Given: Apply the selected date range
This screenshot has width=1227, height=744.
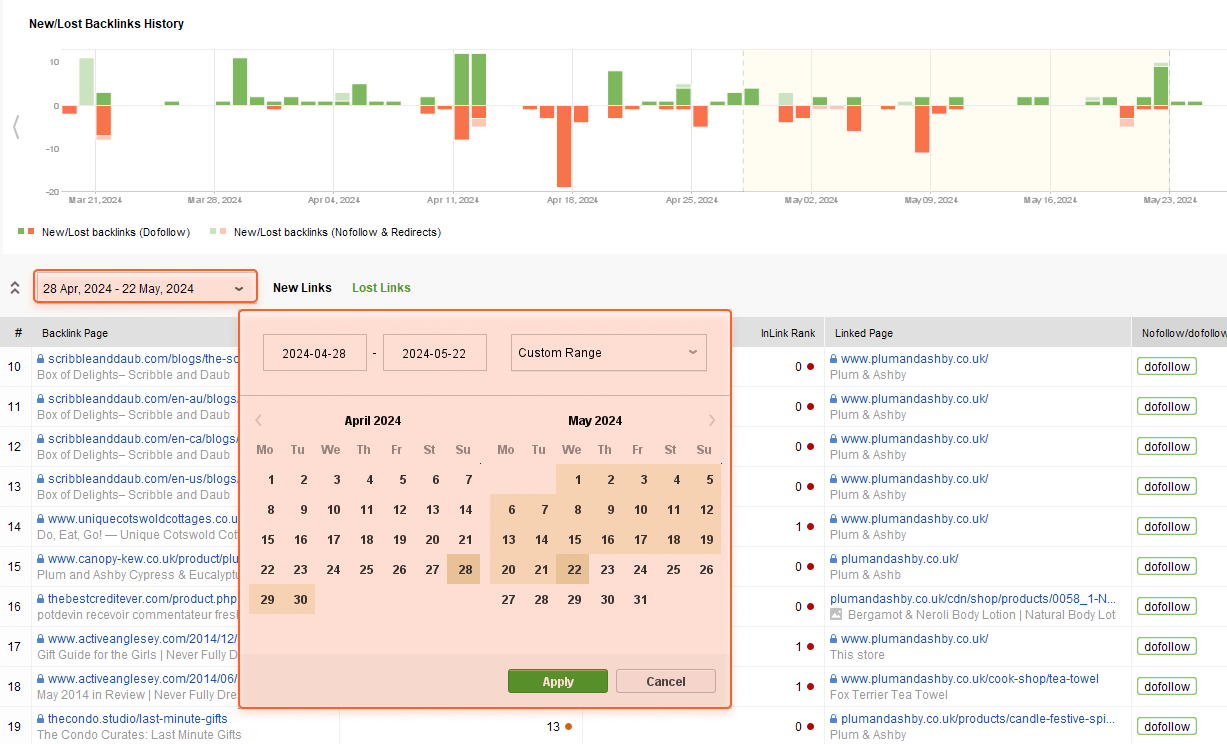Looking at the screenshot, I should [x=558, y=681].
